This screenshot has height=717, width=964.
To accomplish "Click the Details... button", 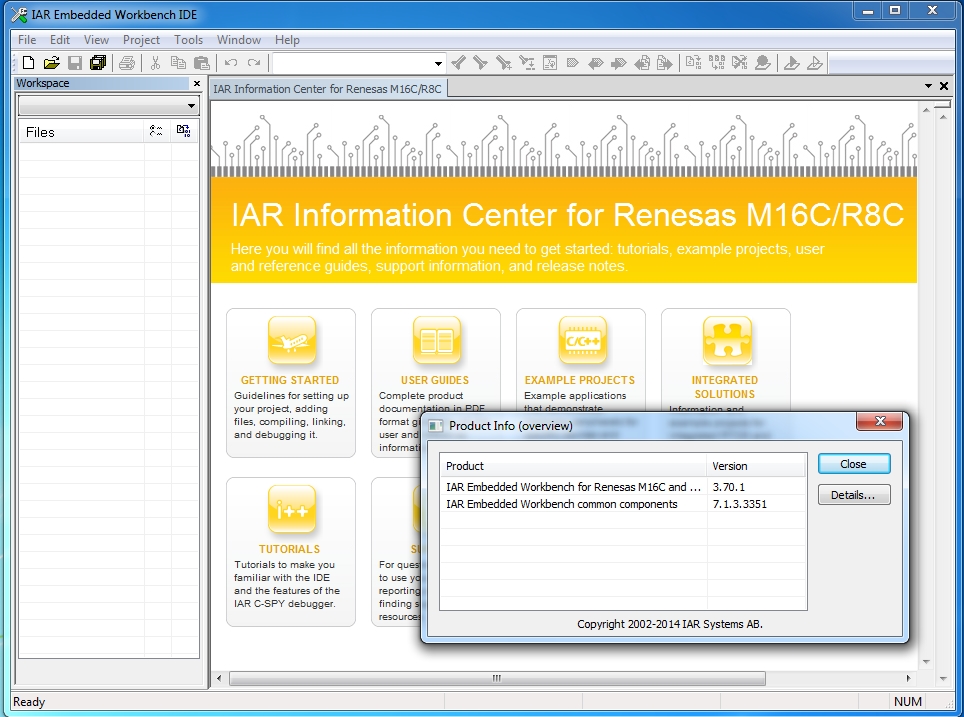I will (853, 495).
